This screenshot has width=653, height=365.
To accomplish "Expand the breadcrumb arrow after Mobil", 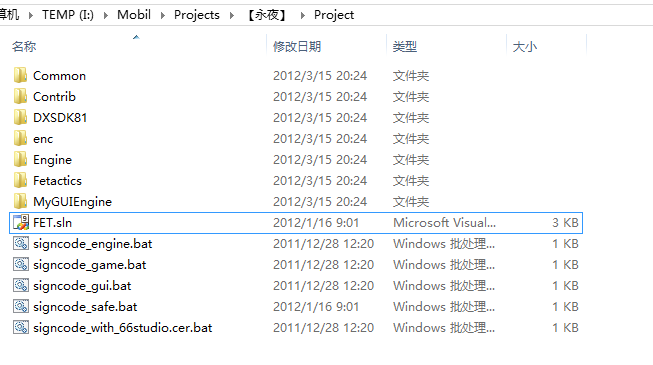I will click(x=163, y=15).
